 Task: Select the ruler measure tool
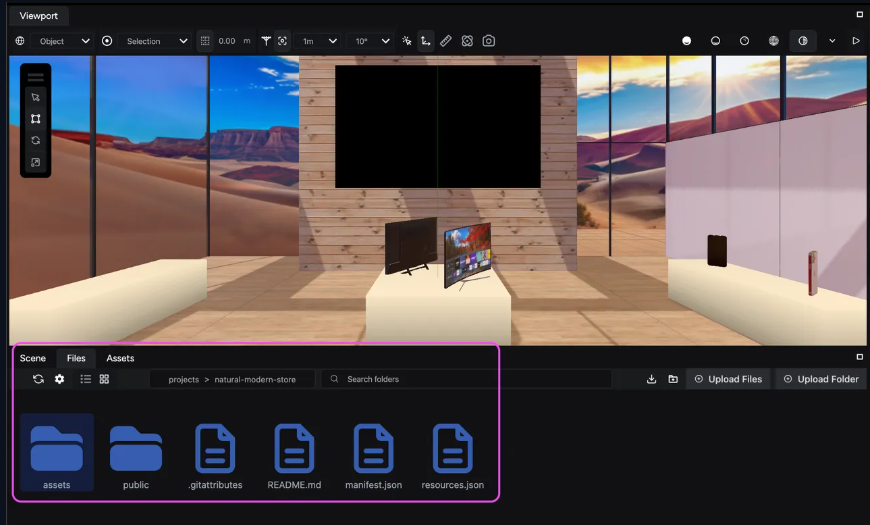446,41
